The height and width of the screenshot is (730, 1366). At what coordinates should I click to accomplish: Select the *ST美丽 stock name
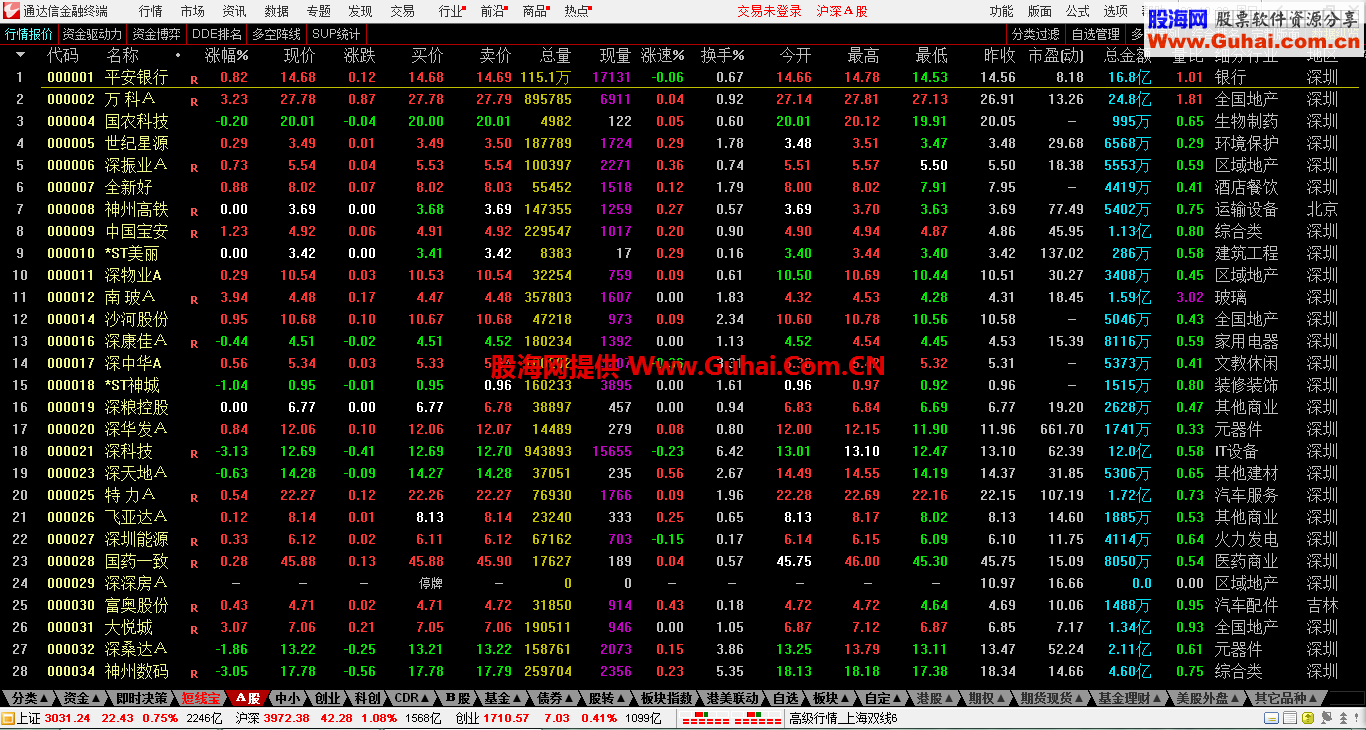click(x=131, y=253)
